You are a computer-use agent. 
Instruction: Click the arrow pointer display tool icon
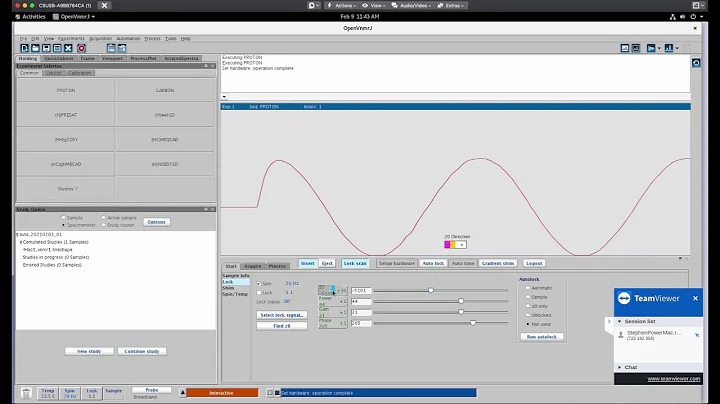coord(651,48)
